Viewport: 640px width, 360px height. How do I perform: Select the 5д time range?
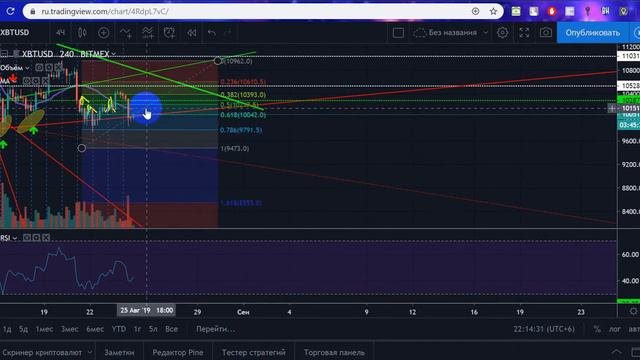point(23,329)
